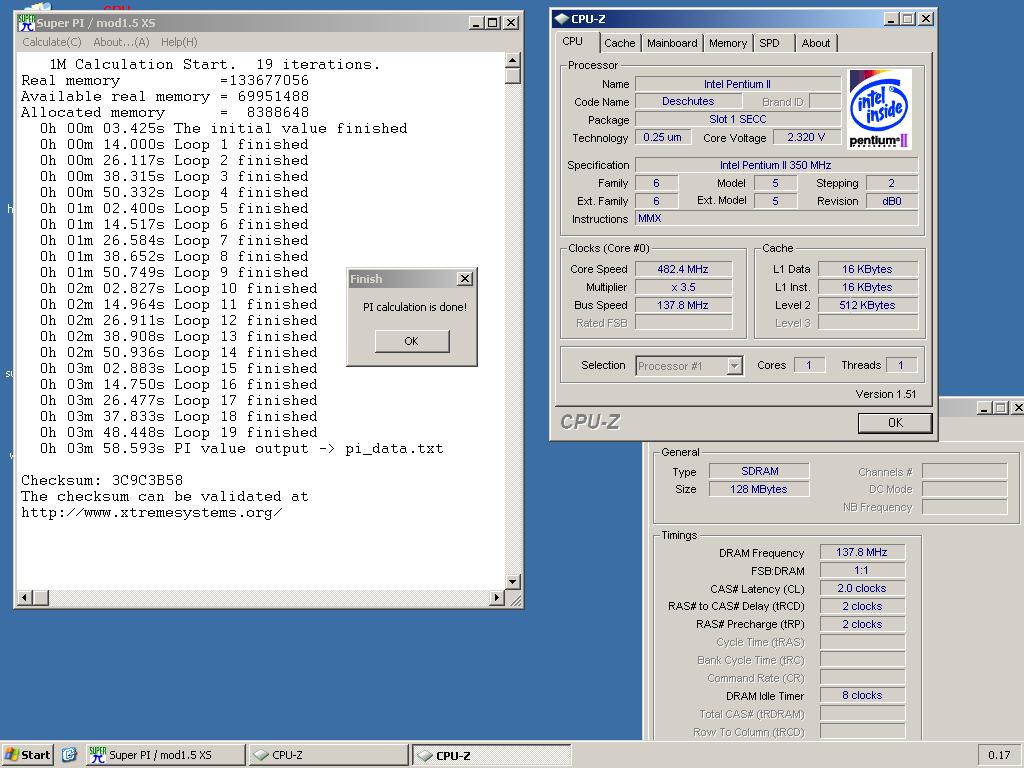This screenshot has width=1024, height=768.
Task: Click the Super PI scroll up arrow
Action: tap(513, 61)
